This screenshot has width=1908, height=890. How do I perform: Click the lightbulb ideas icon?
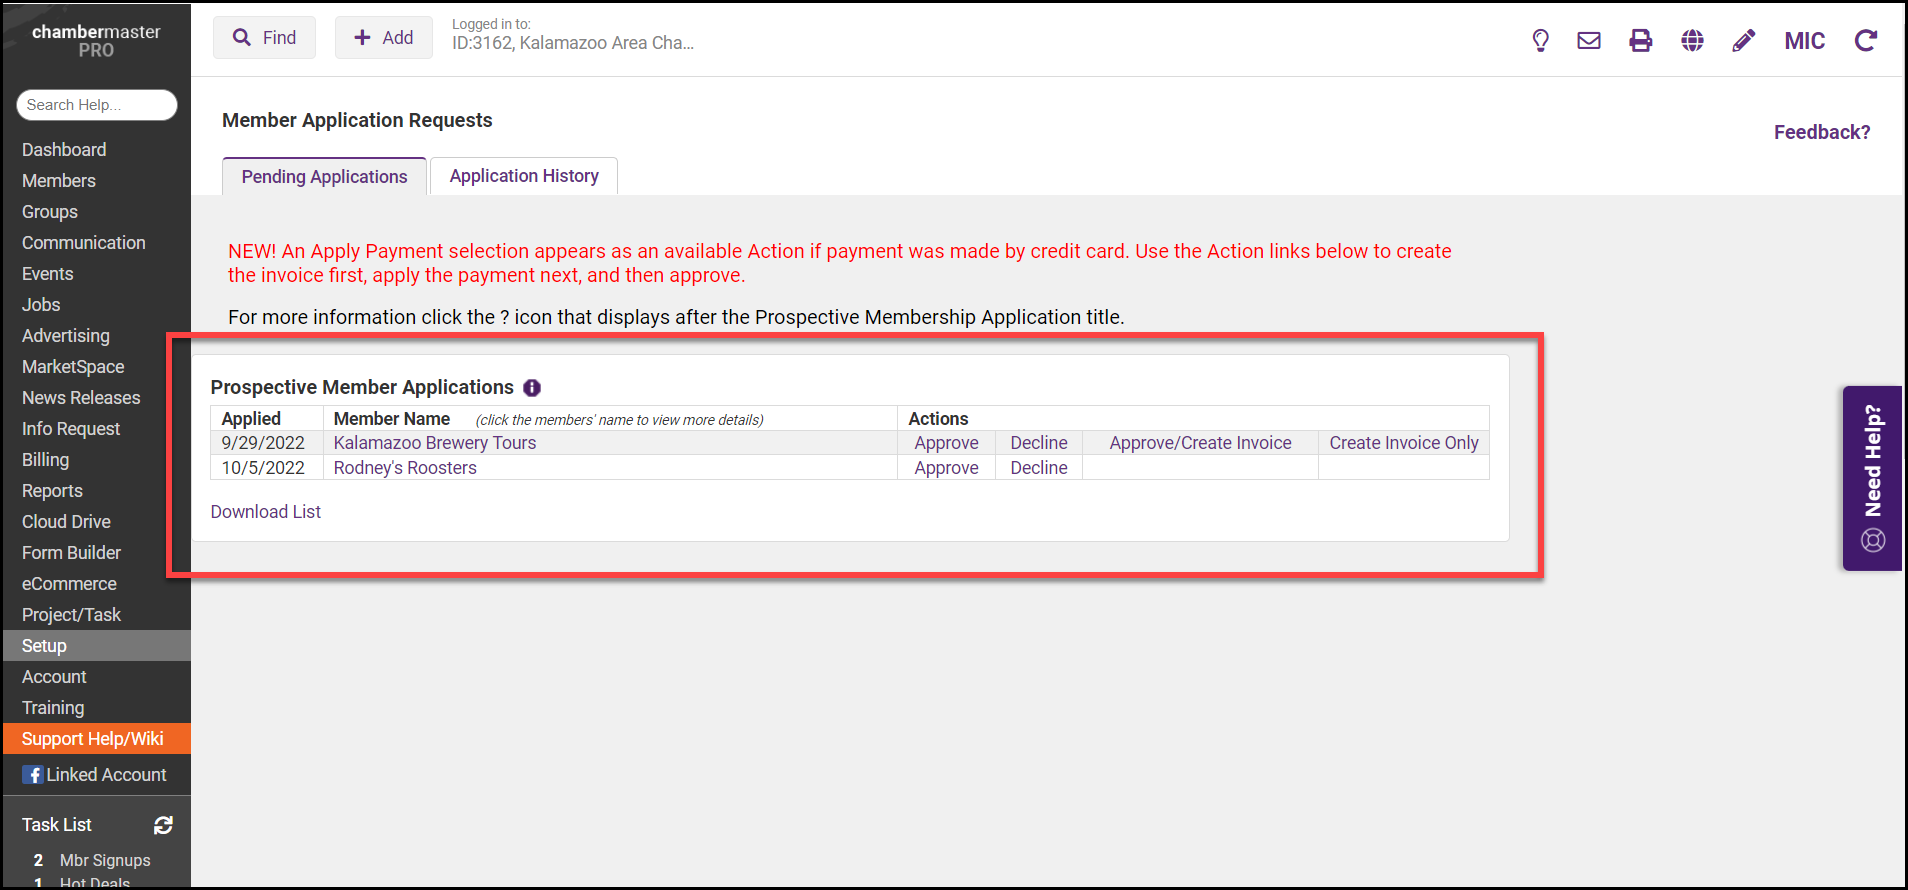[x=1540, y=40]
